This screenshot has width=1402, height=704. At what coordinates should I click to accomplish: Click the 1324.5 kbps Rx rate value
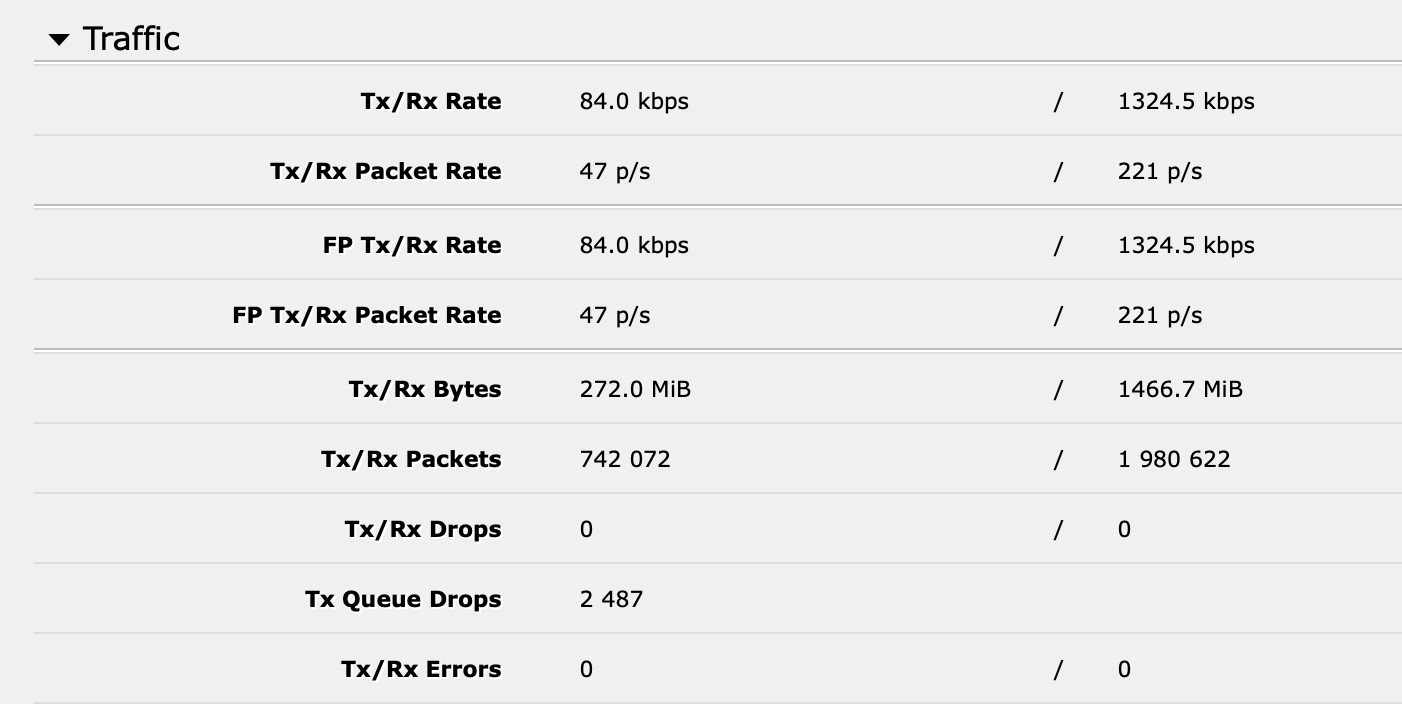[x=1185, y=101]
